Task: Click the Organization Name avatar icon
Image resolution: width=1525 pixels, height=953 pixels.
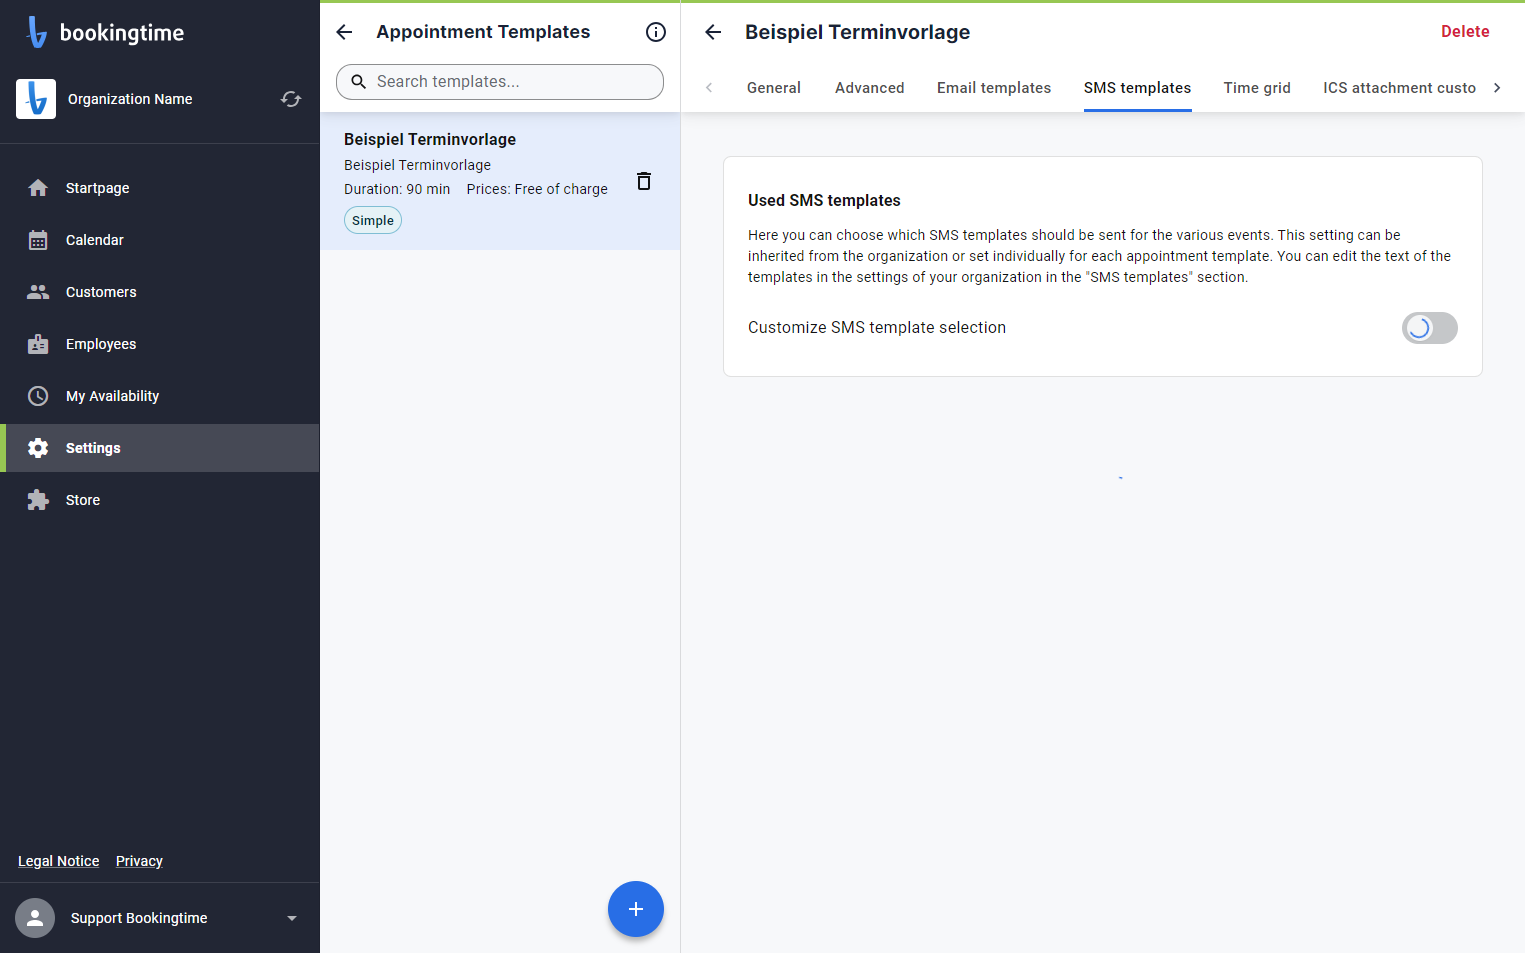Action: [36, 99]
